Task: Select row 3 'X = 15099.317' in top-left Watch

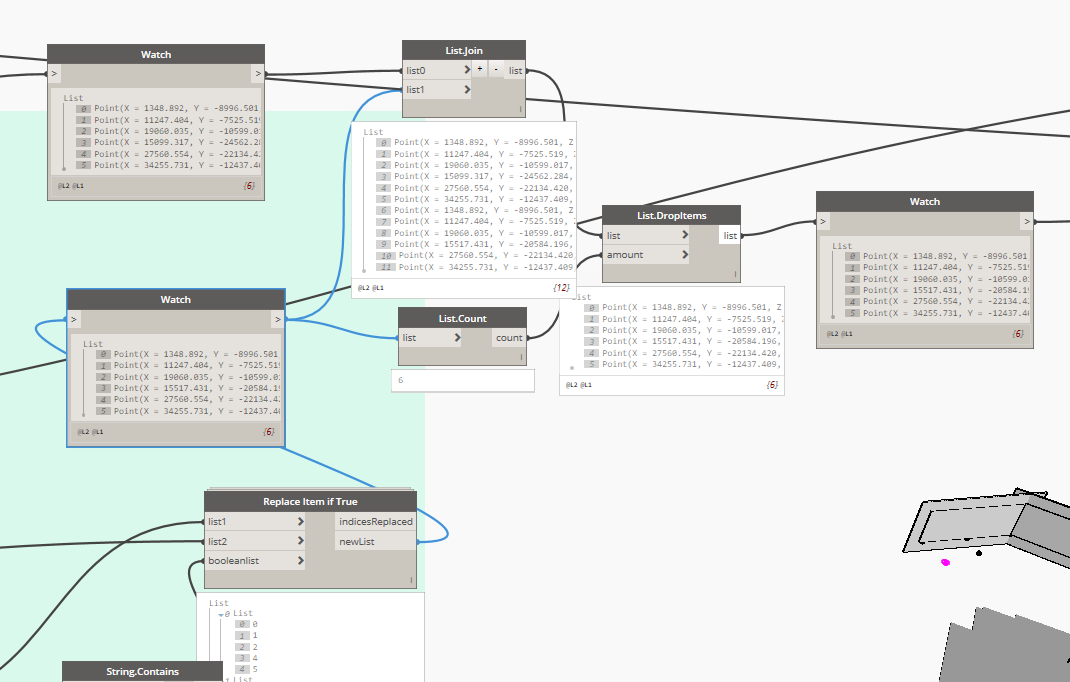Action: (169, 142)
